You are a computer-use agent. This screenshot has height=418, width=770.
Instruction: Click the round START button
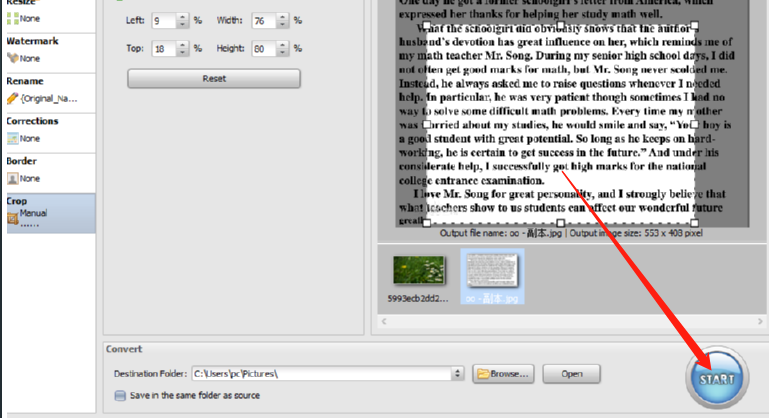click(x=717, y=378)
